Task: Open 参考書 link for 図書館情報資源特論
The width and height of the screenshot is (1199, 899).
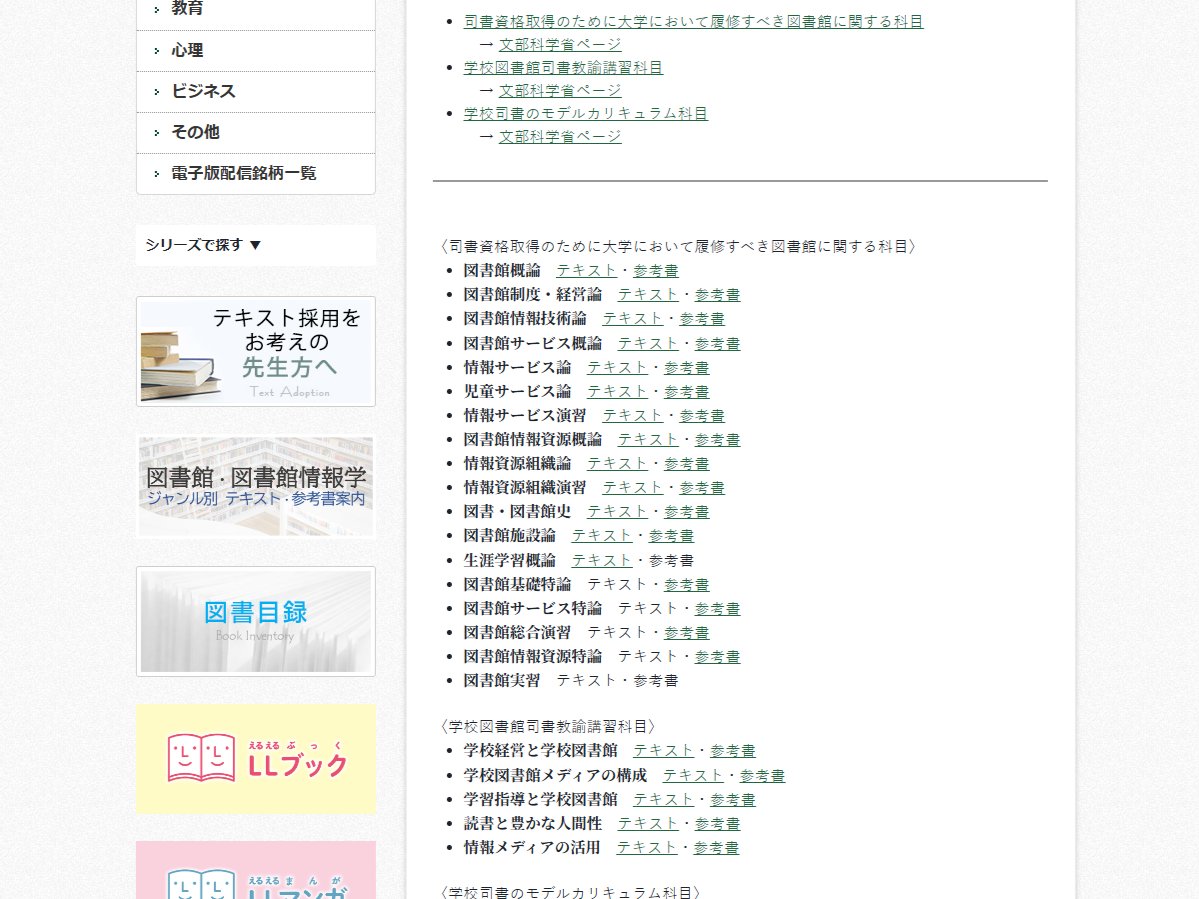Action: [717, 657]
